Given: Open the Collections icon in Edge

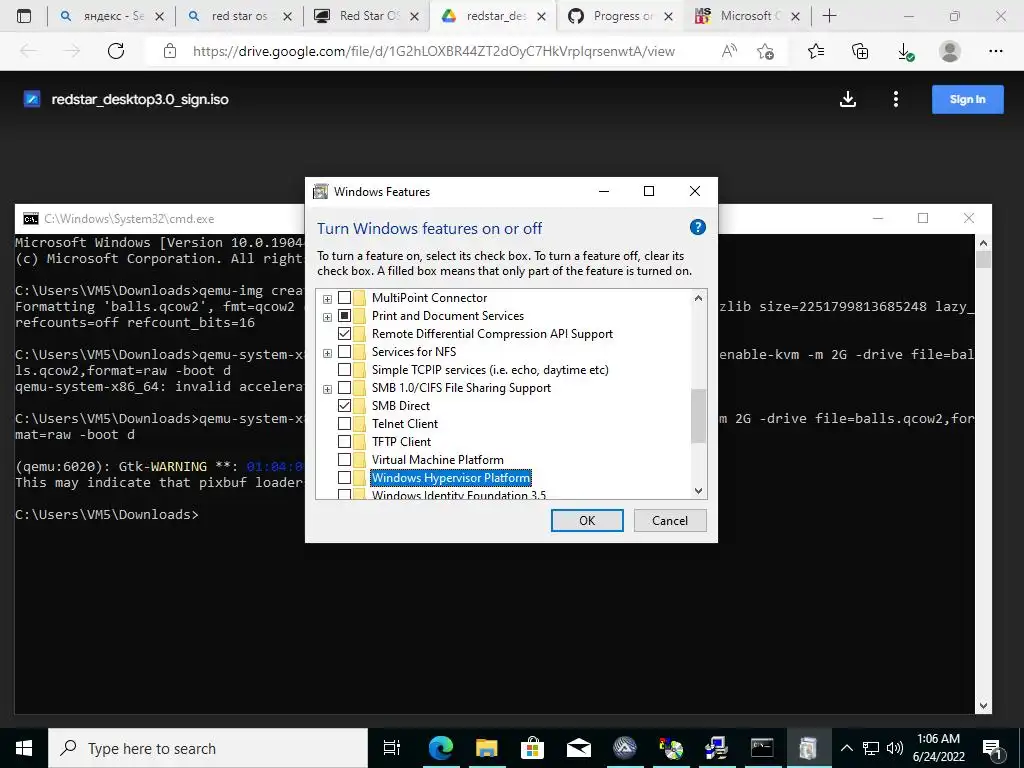Looking at the screenshot, I should click(860, 51).
